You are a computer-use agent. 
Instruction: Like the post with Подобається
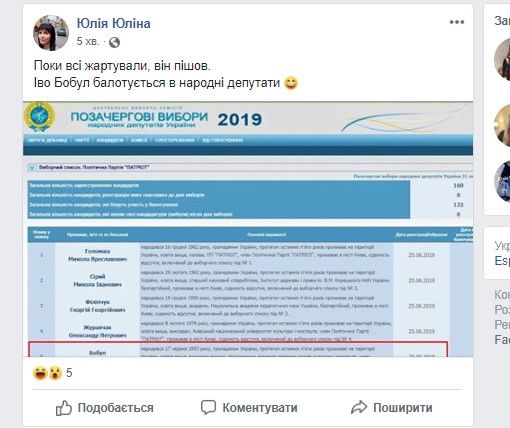[x=105, y=408]
